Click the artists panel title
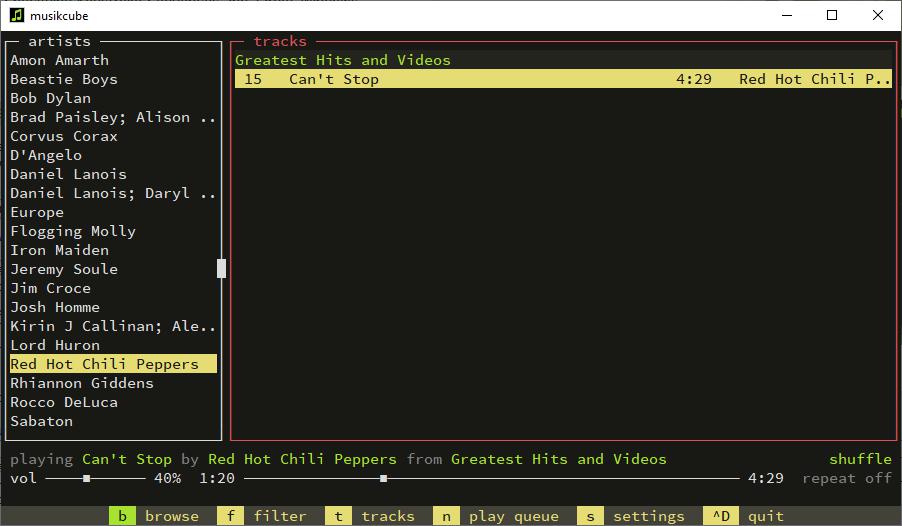 pyautogui.click(x=59, y=41)
